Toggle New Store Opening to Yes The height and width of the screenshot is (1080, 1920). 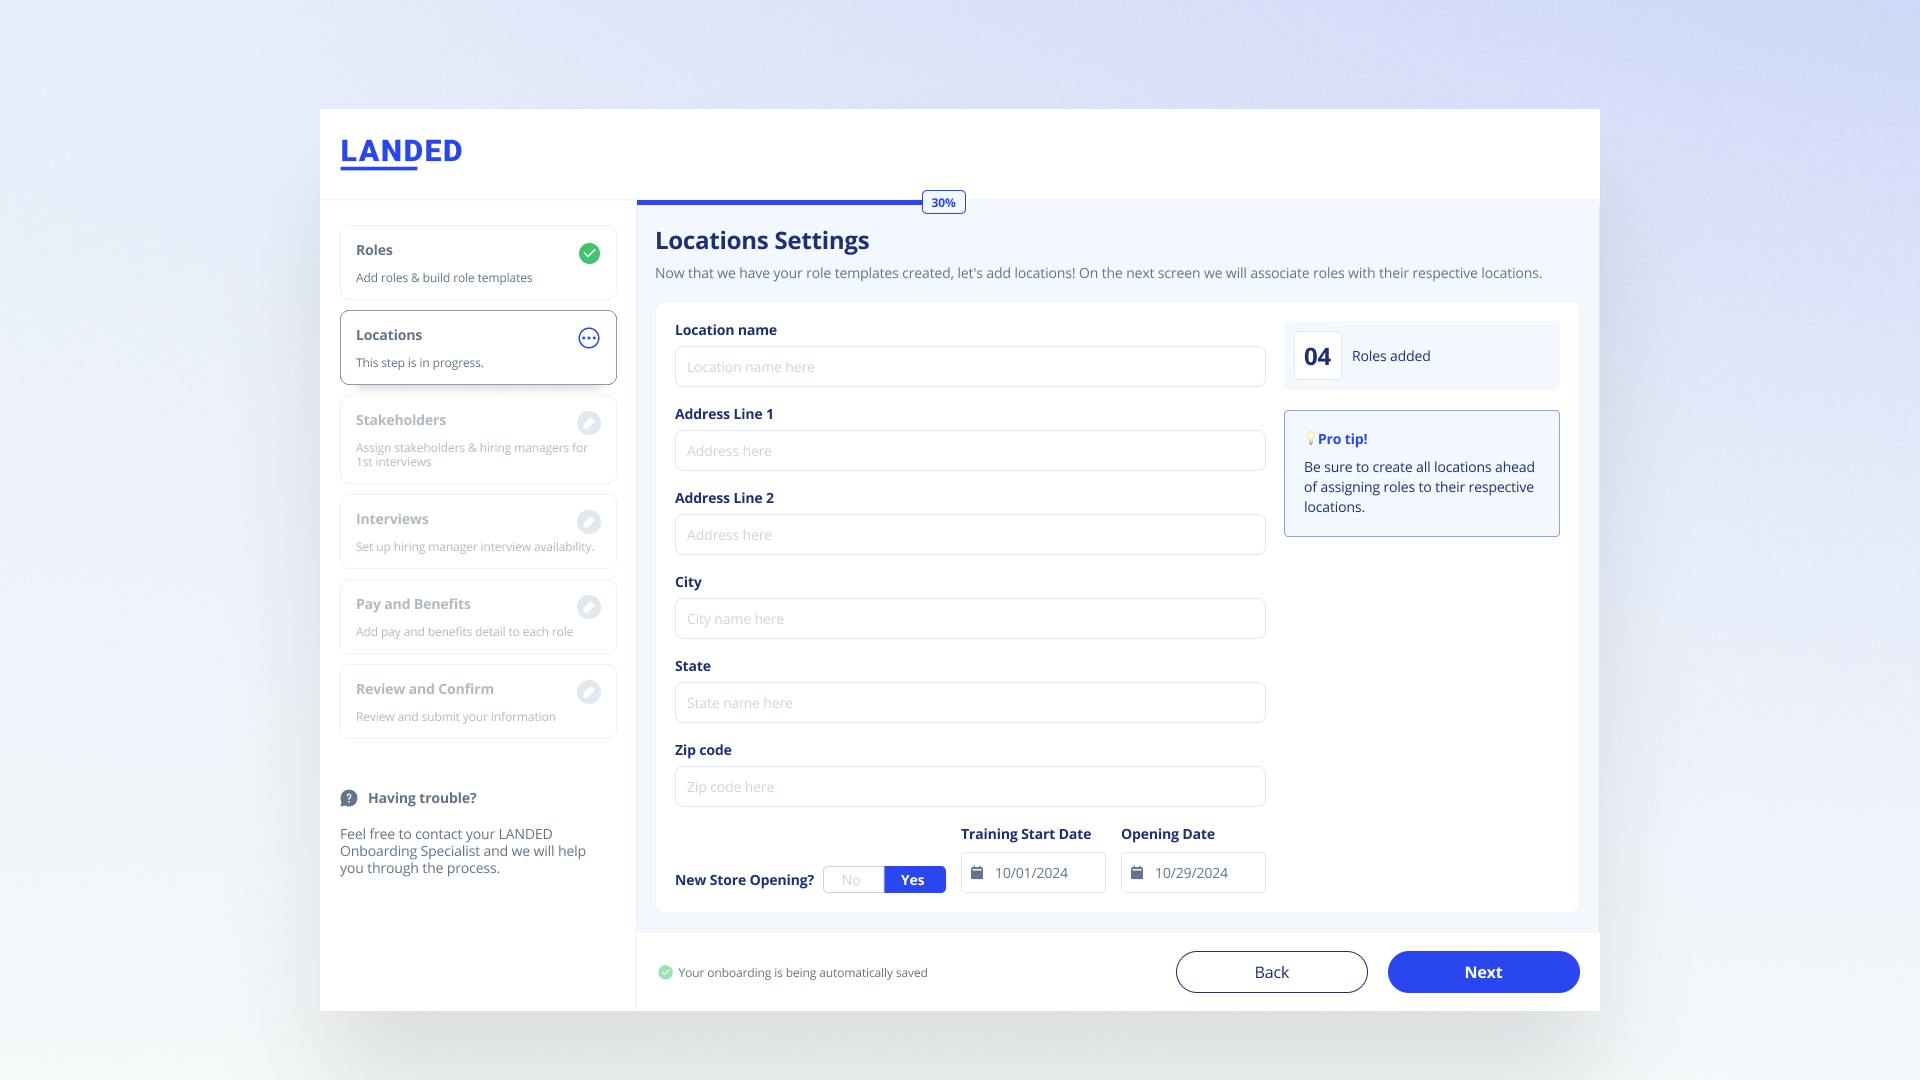[914, 880]
